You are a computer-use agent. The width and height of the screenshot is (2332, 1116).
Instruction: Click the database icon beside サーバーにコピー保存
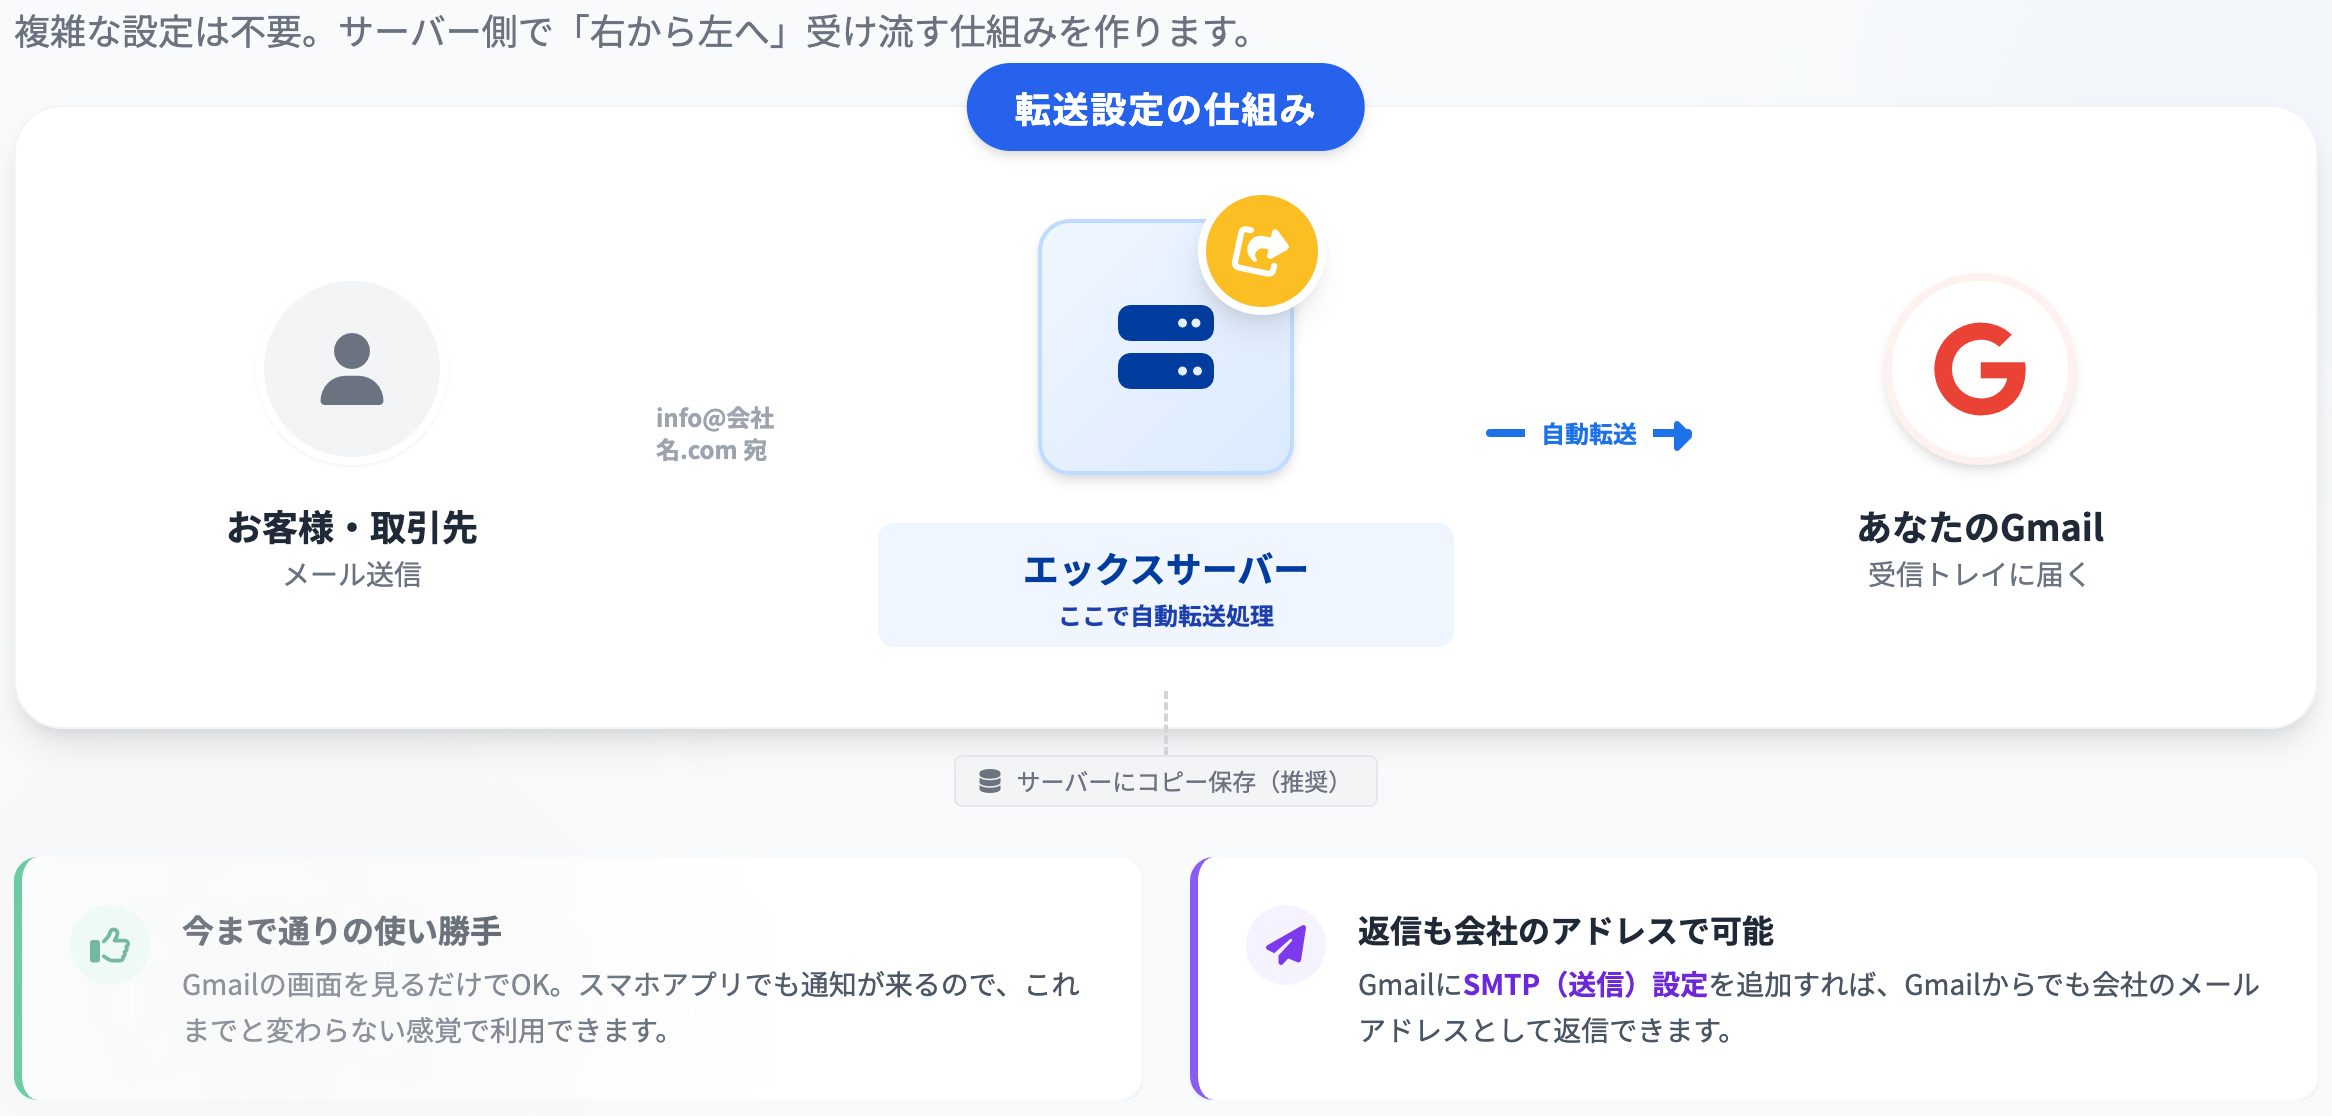click(990, 781)
